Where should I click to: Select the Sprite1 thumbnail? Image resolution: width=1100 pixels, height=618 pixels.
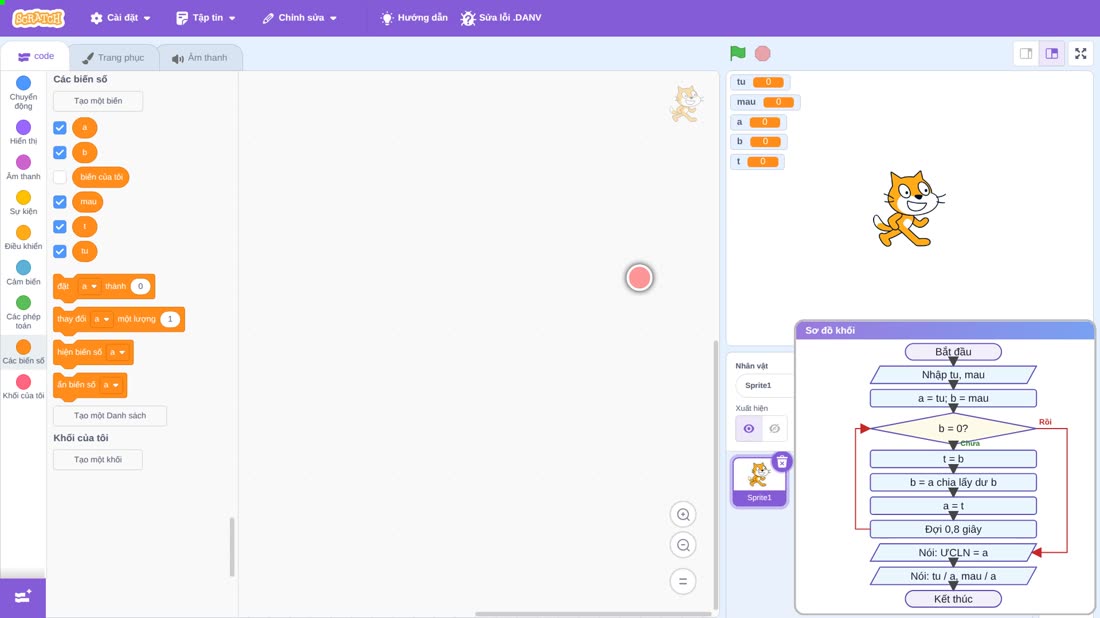coord(759,482)
